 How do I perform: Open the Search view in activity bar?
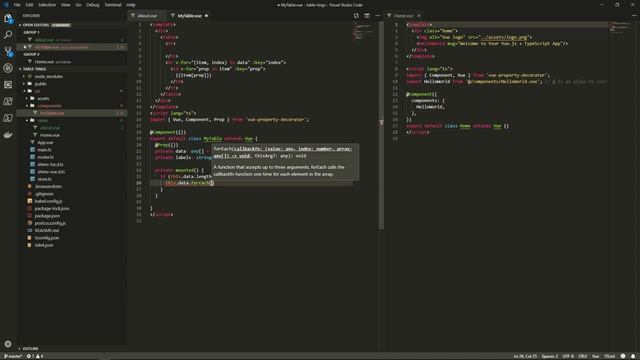click(8, 35)
